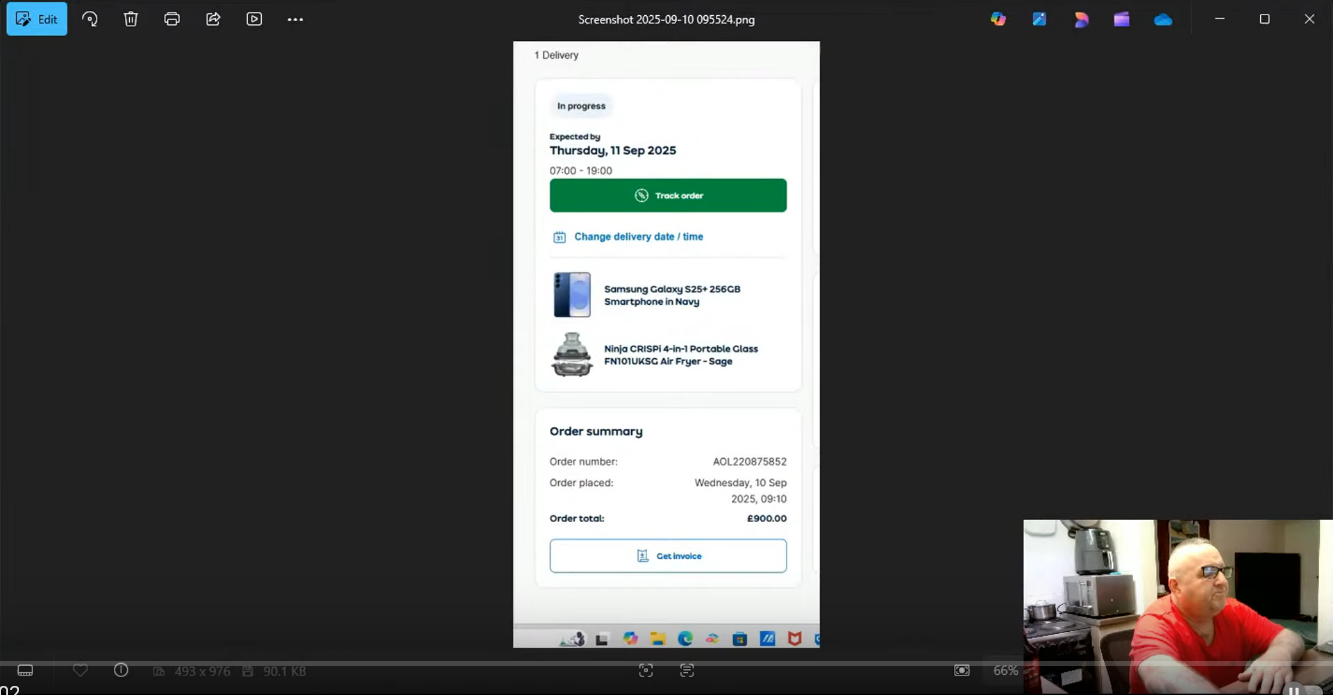Minimize the Photos window
This screenshot has height=695, width=1333.
pyautogui.click(x=1219, y=19)
